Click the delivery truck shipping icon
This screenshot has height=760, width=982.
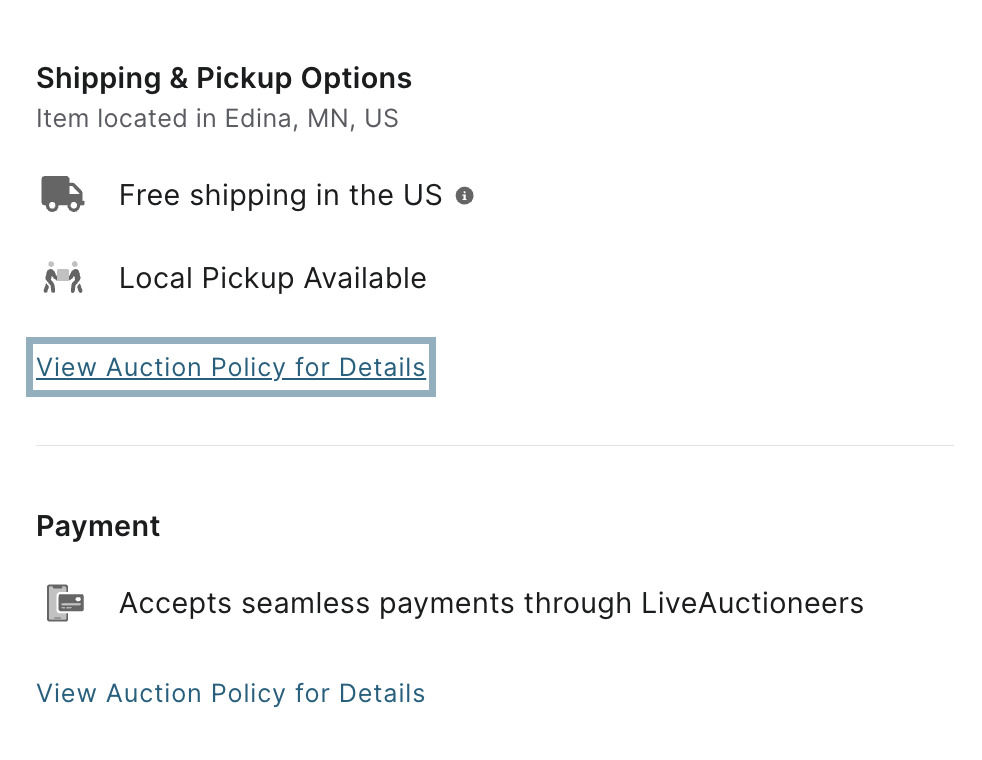[63, 194]
